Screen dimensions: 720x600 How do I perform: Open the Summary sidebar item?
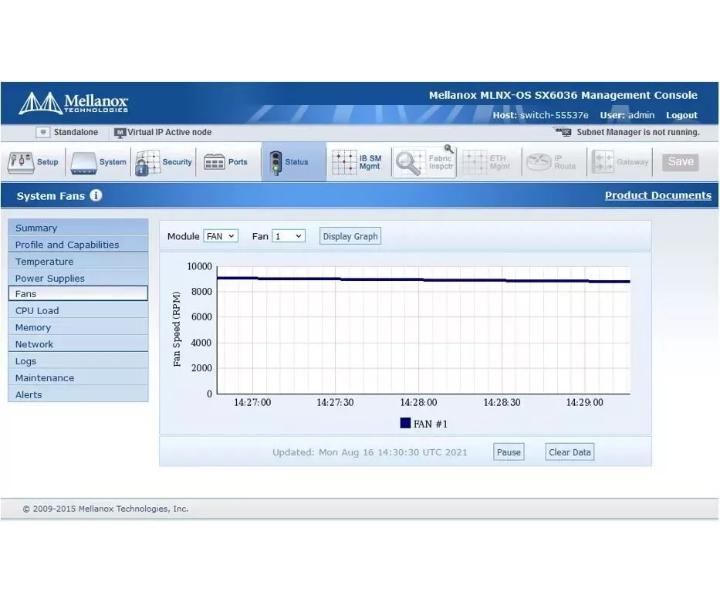(x=78, y=228)
